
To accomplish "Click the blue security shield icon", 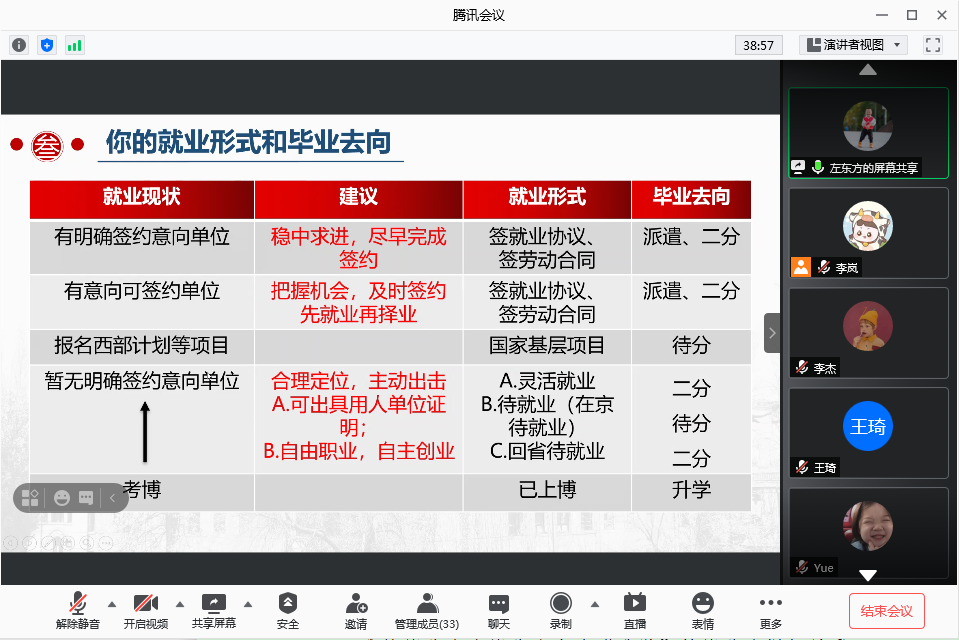I will click(47, 45).
